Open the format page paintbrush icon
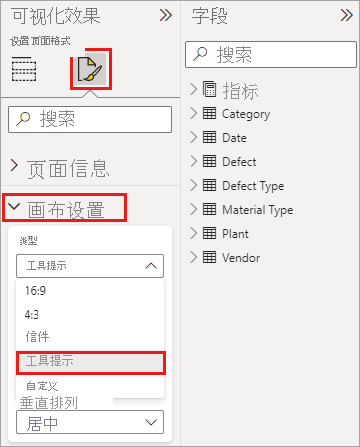360x447 pixels. (x=90, y=69)
